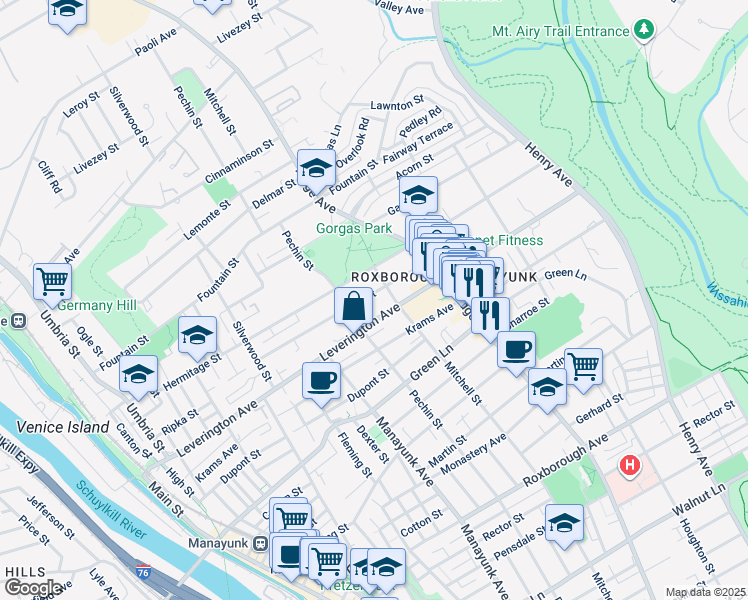Click the Main St label
The image size is (748, 600).
pos(166,499)
